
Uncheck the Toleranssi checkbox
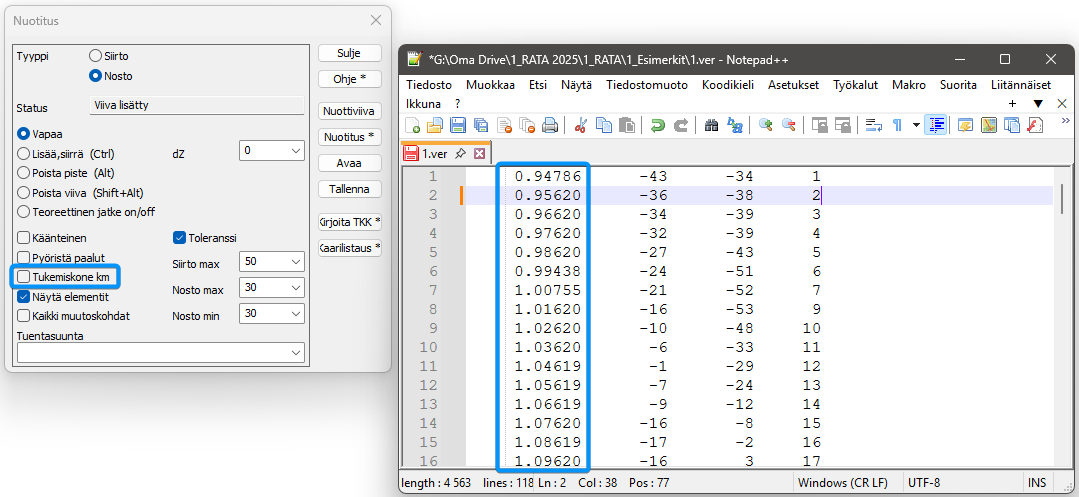tap(180, 238)
